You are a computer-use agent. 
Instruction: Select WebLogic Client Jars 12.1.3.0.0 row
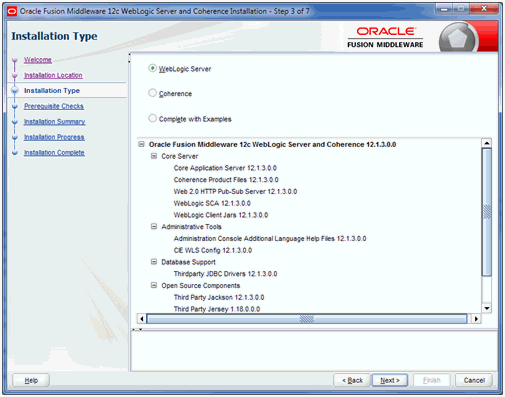pyautogui.click(x=221, y=215)
